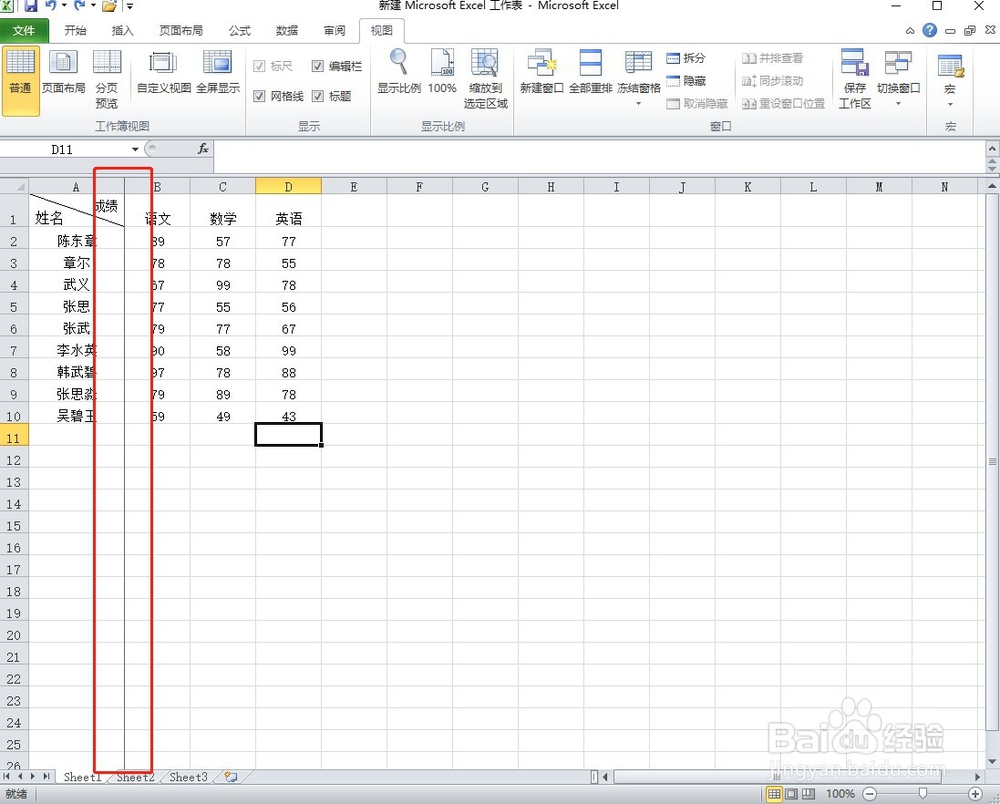
Task: Click the horizontal scrollbar track
Action: (x=790, y=777)
